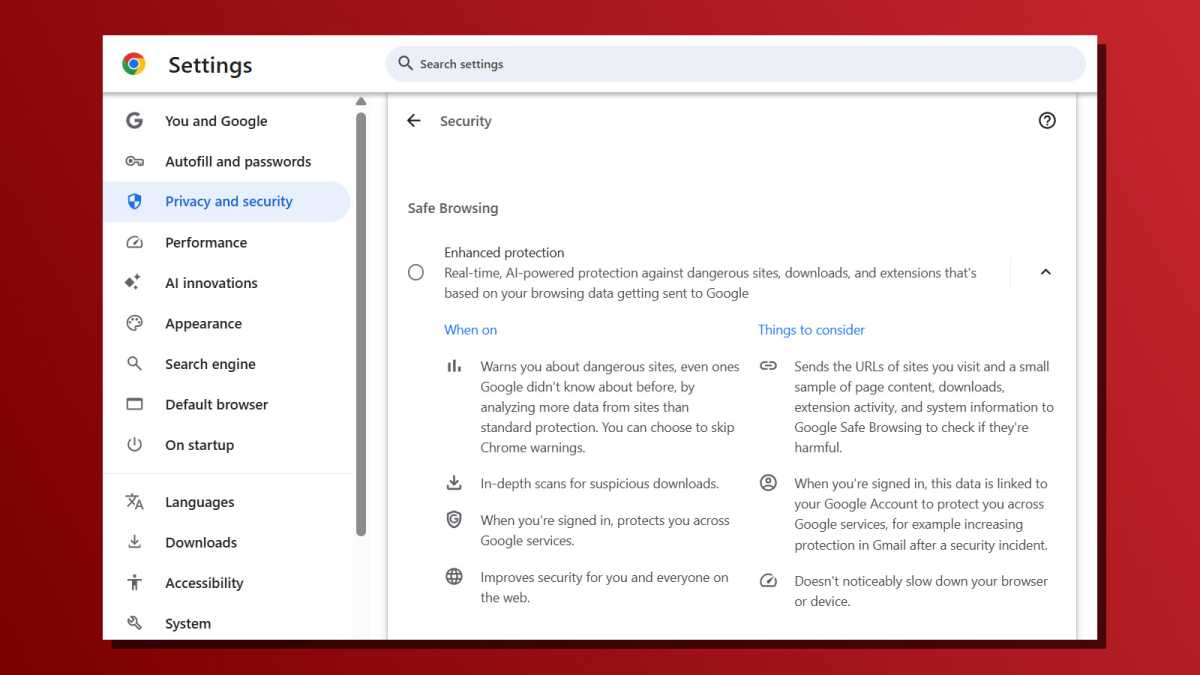Click the Accessibility icon in sidebar
Screen dimensions: 1200x675
pyautogui.click(x=135, y=582)
